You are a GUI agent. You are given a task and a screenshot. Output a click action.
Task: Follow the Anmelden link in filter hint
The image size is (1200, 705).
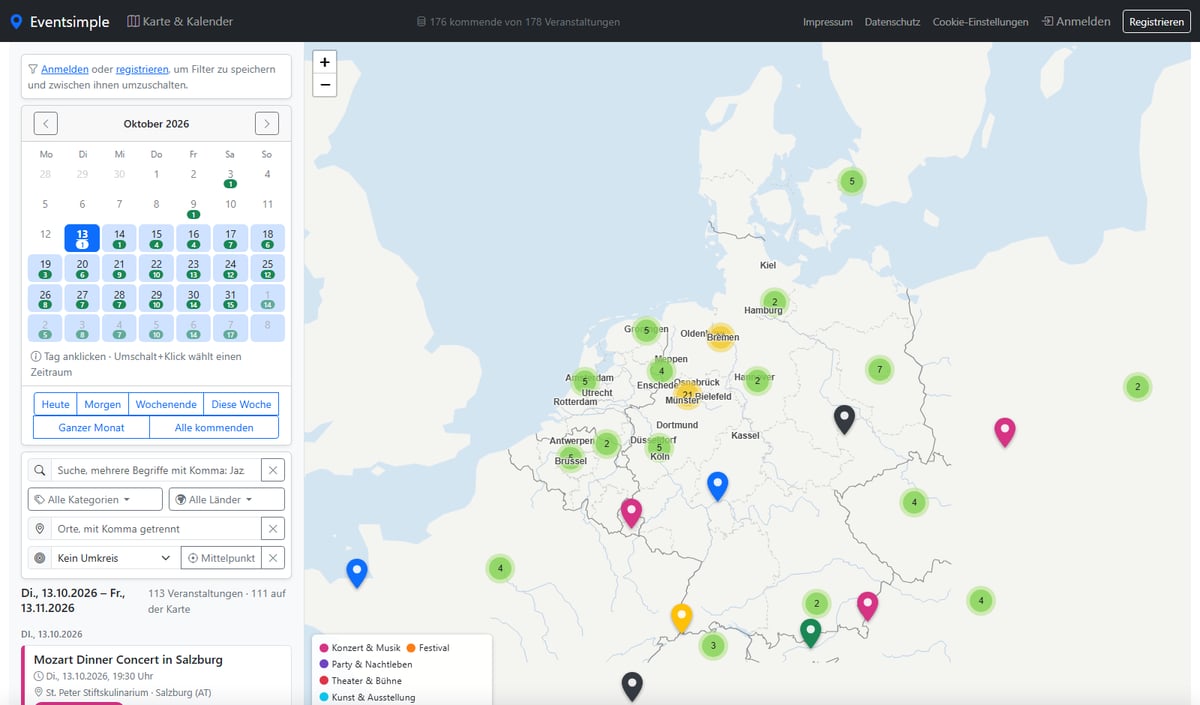pos(65,69)
